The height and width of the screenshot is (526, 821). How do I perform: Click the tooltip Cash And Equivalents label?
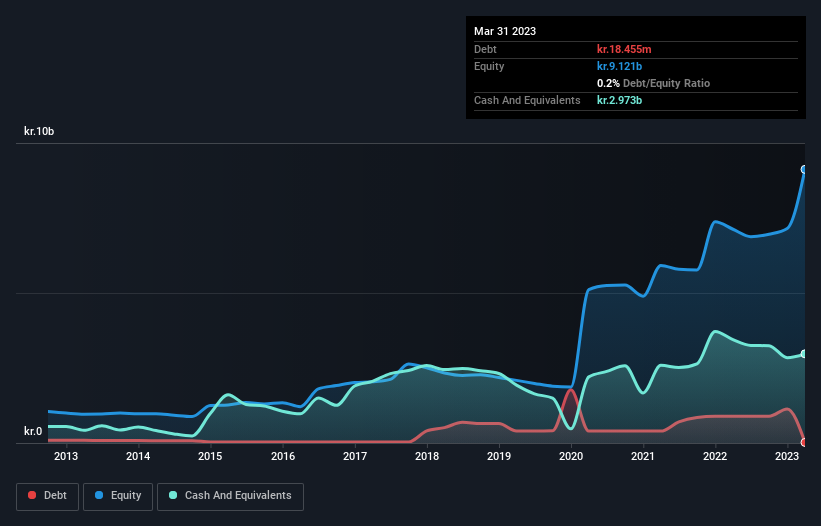pos(527,100)
